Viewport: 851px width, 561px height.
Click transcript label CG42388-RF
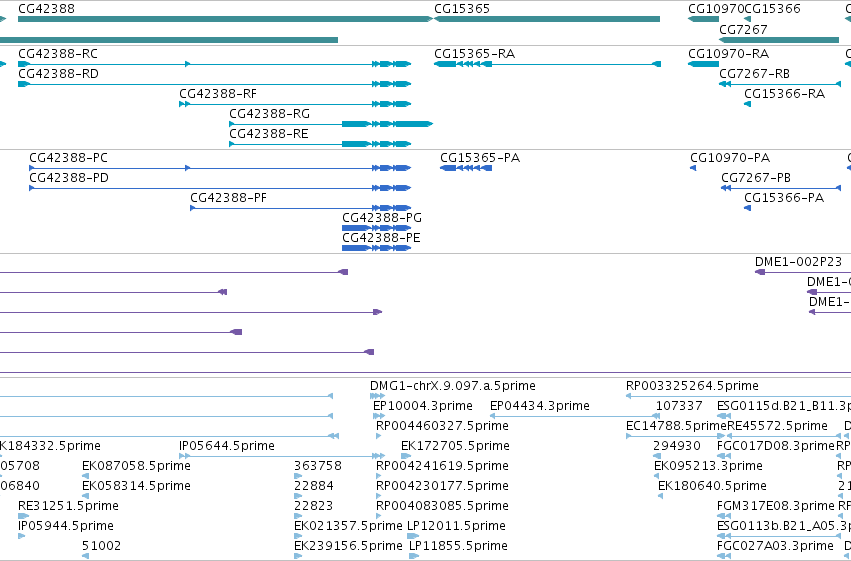(x=218, y=94)
